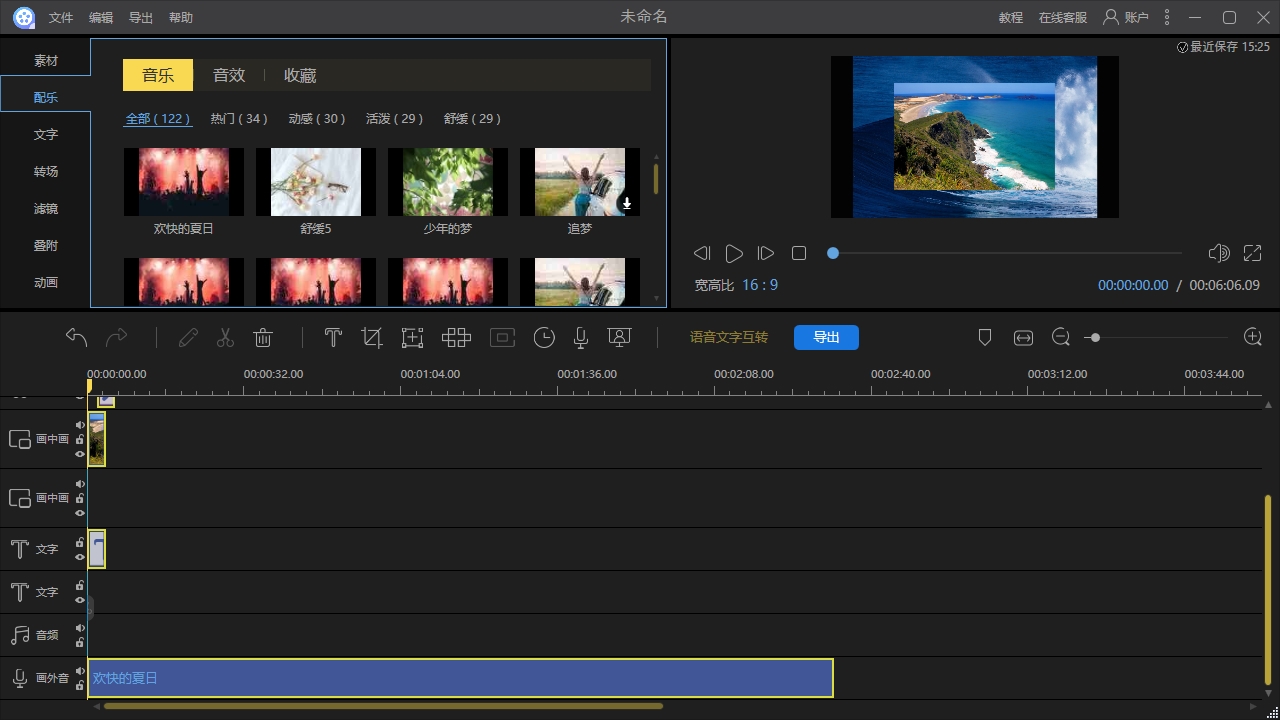The image size is (1280, 720).
Task: Open the duration clock icon
Action: tap(544, 337)
